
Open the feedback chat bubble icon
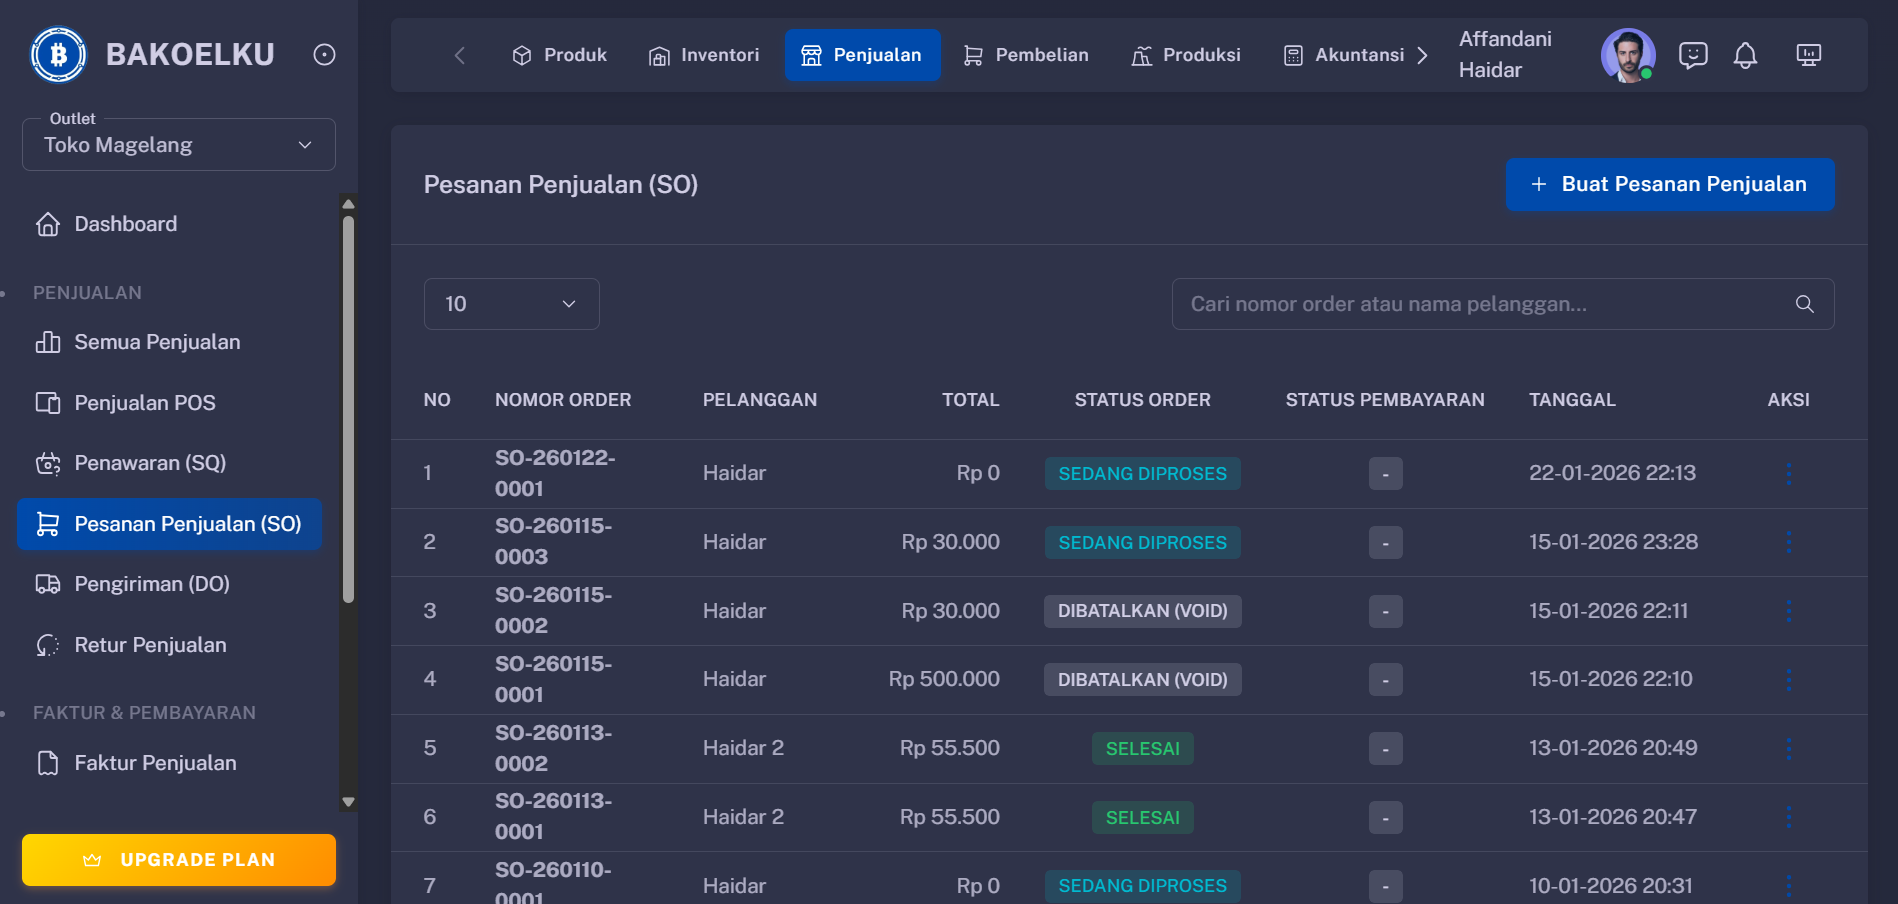1693,55
